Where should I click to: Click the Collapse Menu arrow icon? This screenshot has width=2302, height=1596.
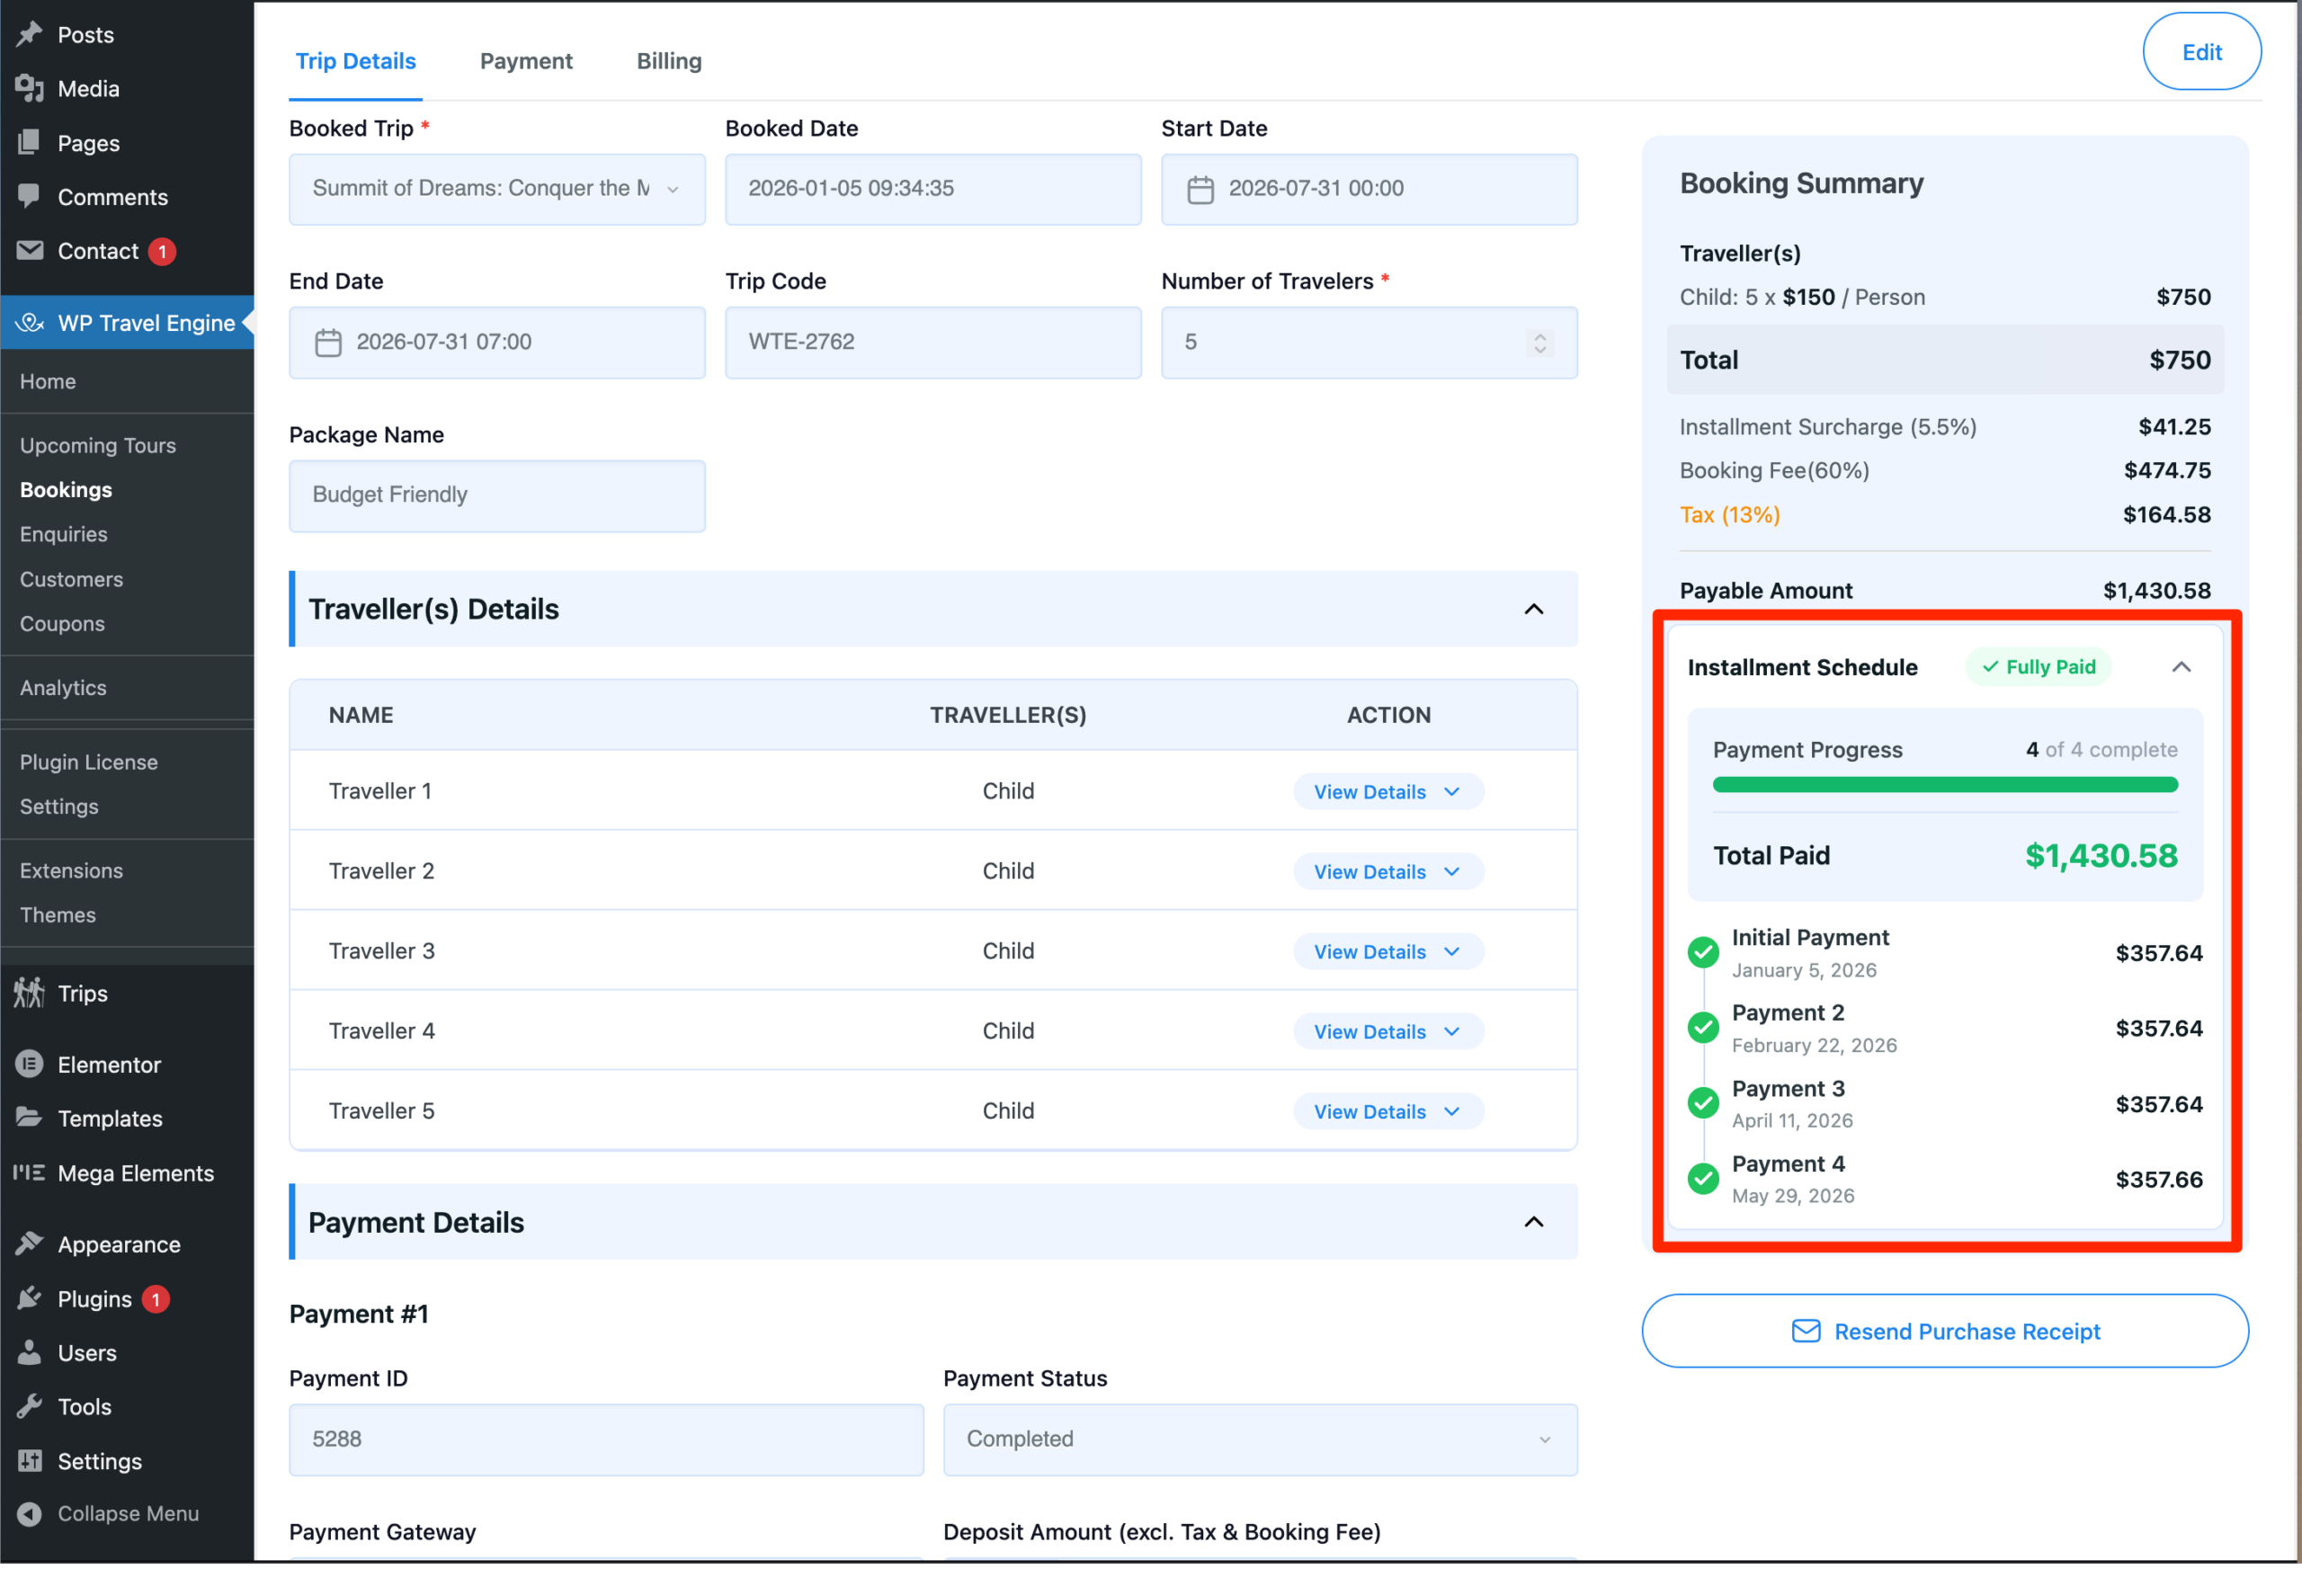[29, 1513]
